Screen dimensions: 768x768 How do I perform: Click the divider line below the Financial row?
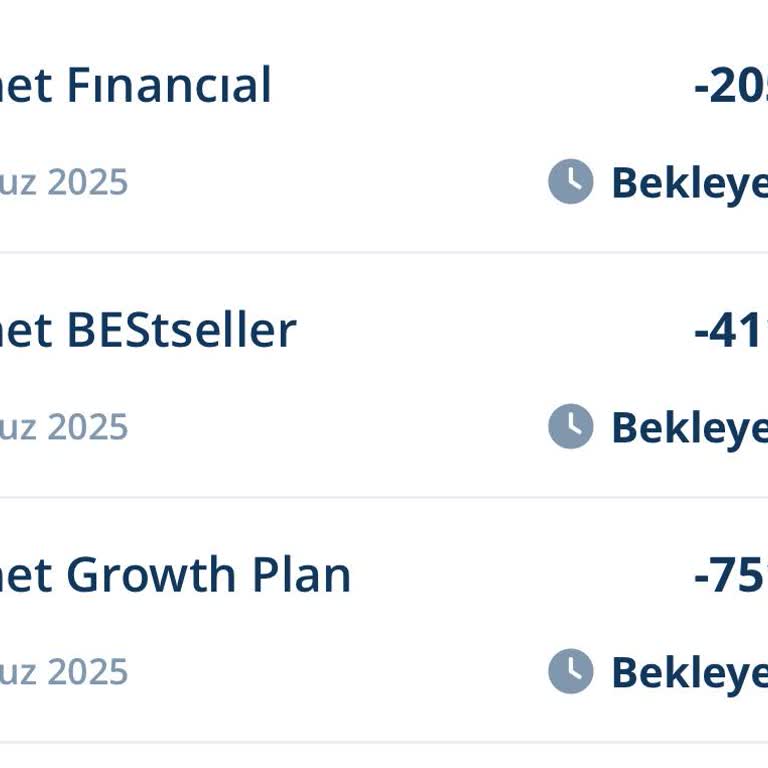pyautogui.click(x=384, y=253)
